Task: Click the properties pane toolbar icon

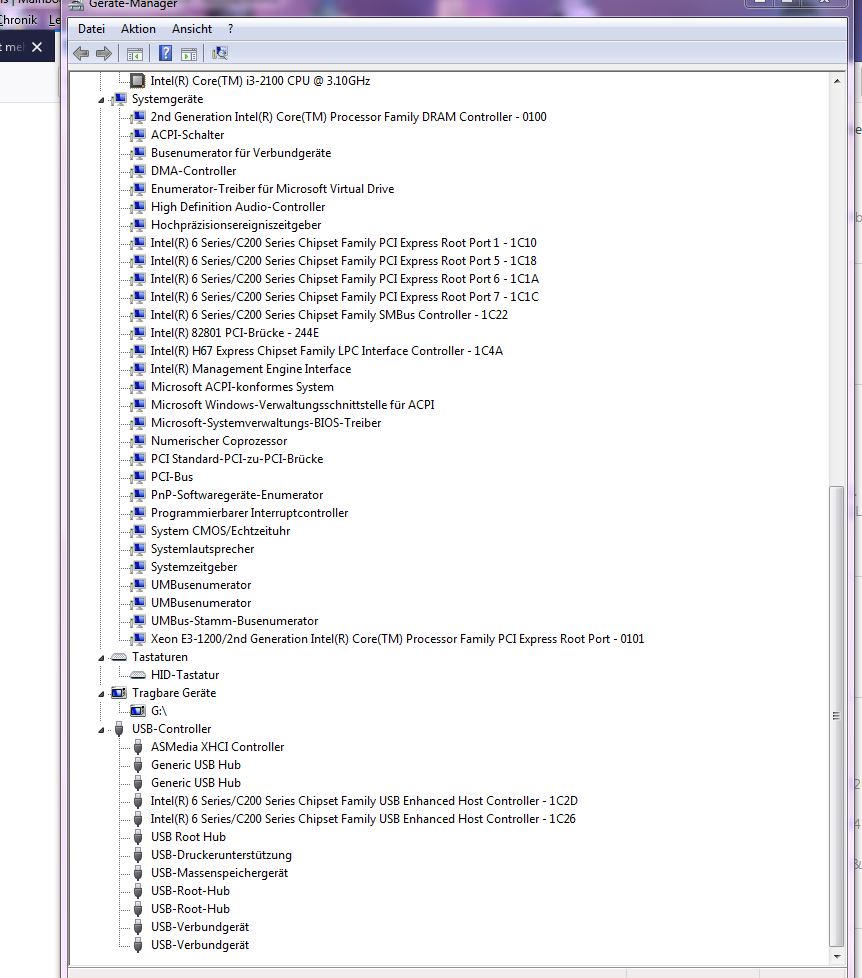Action: tap(188, 54)
